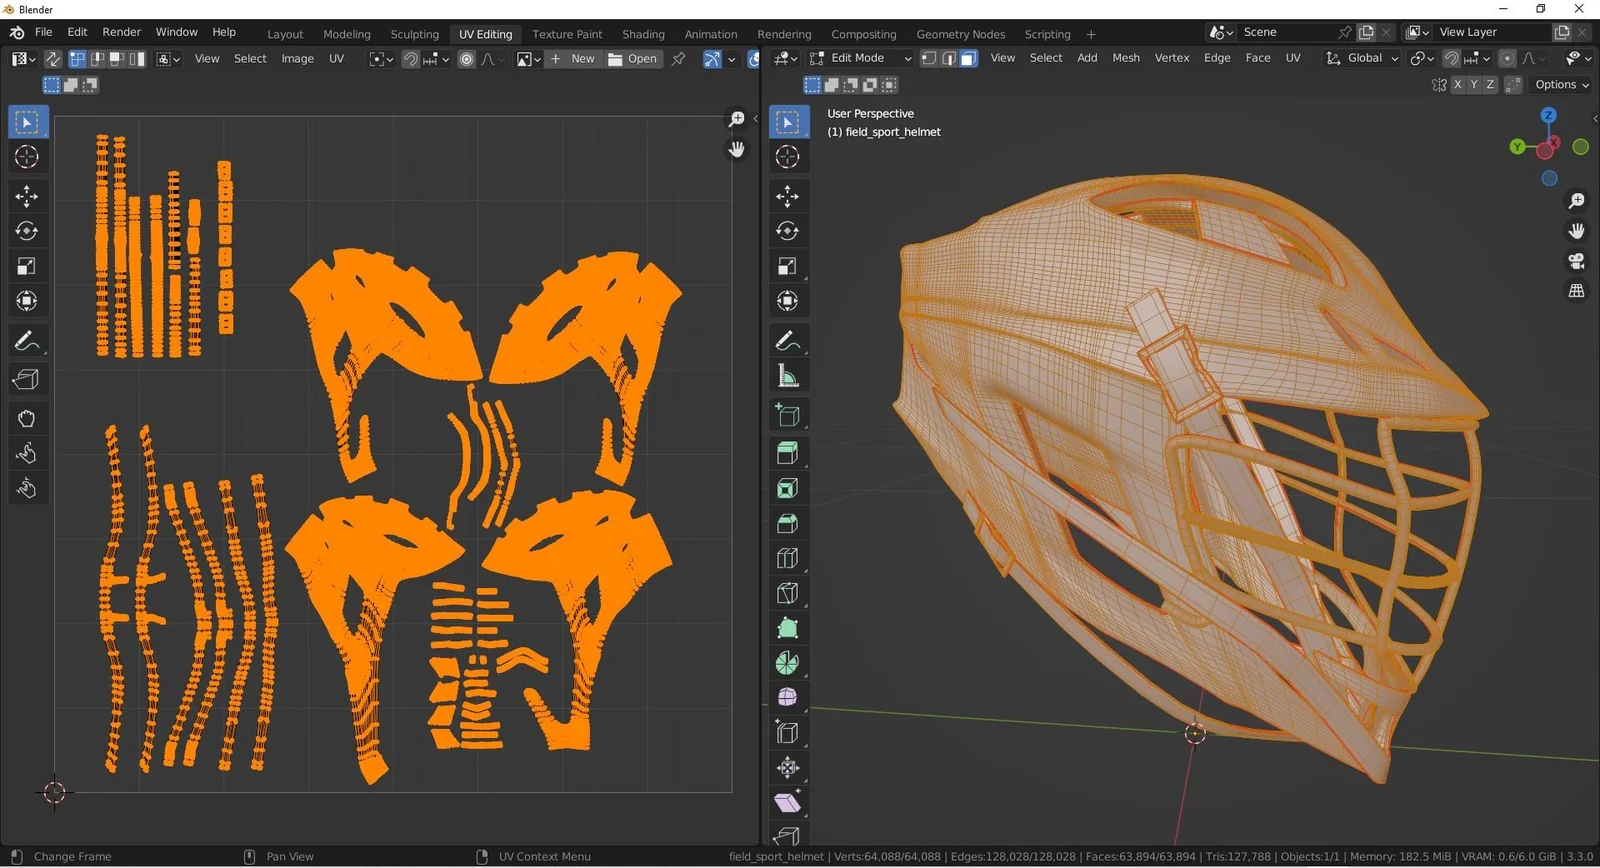Select the Inset Faces tool
Screen dimensions: 1600x868
[x=788, y=488]
